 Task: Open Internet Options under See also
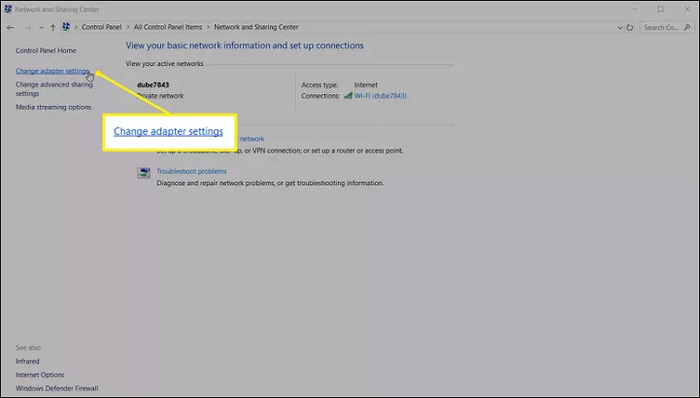(40, 375)
